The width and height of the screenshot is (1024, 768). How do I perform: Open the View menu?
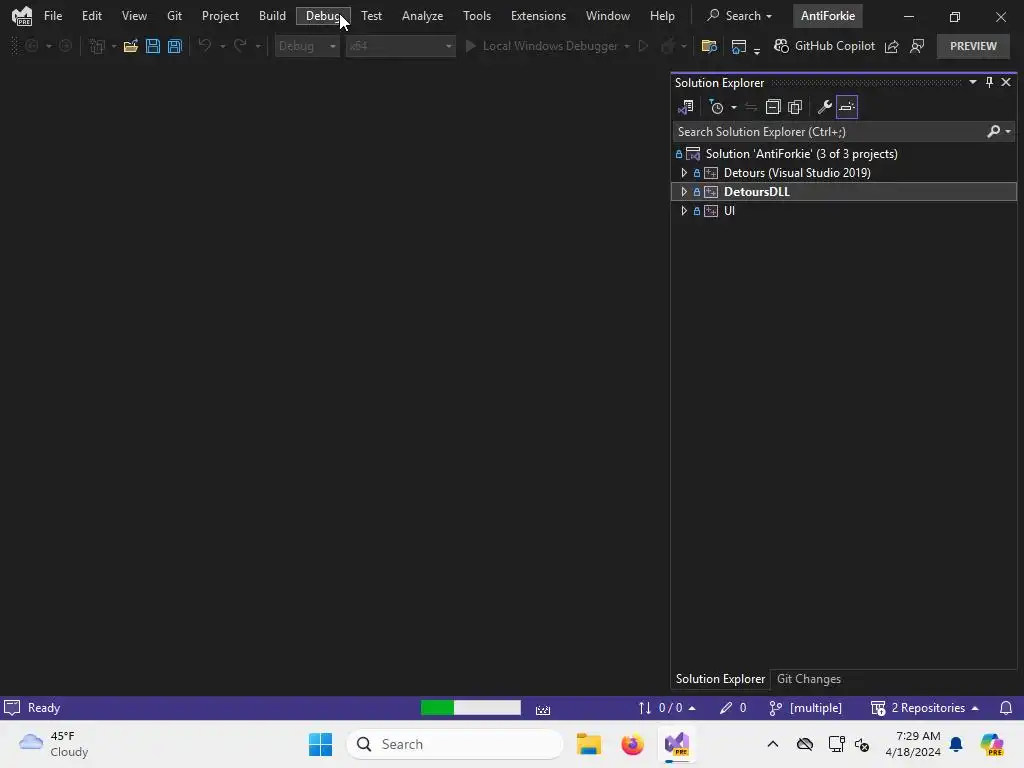pyautogui.click(x=134, y=16)
